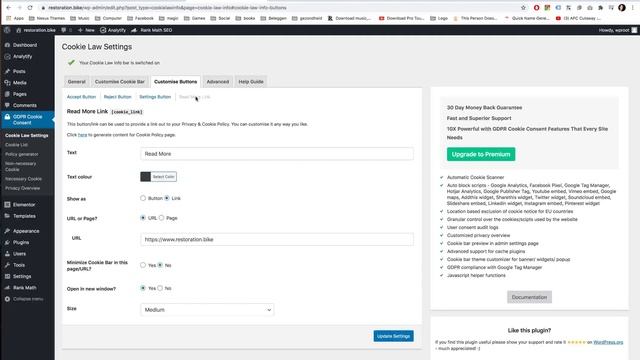Open Non-necessary Cookie submenu item
The height and width of the screenshot is (360, 640).
[20, 167]
